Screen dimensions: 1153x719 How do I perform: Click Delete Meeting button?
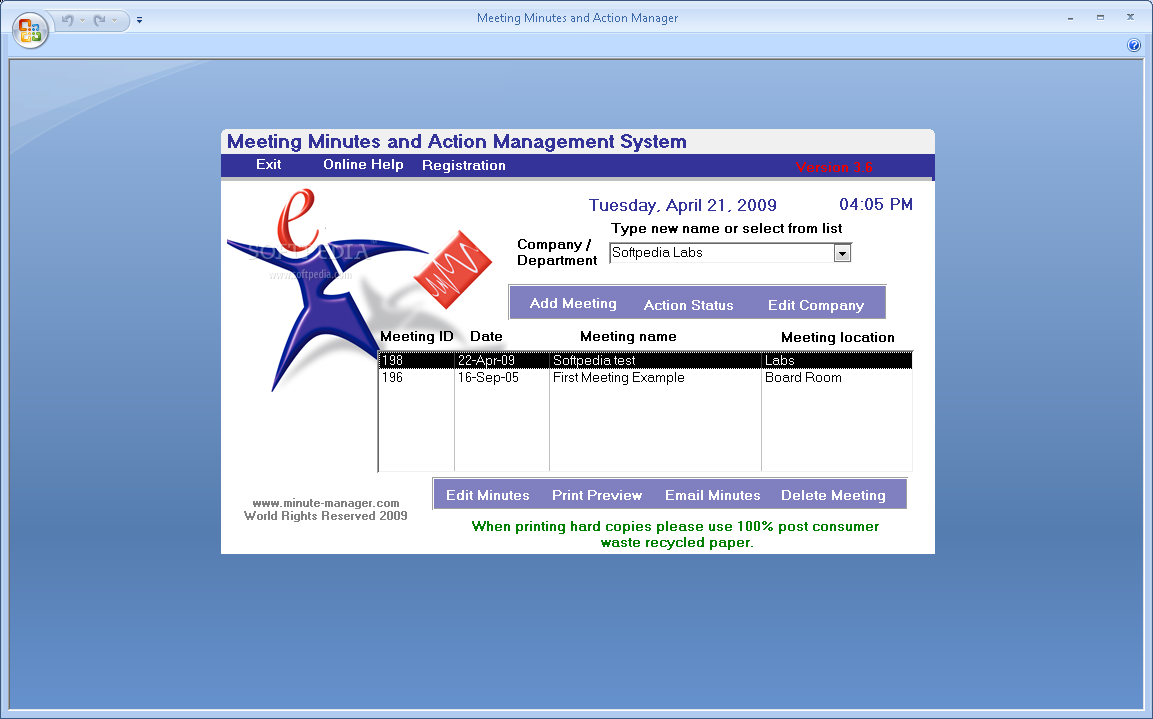pos(833,496)
